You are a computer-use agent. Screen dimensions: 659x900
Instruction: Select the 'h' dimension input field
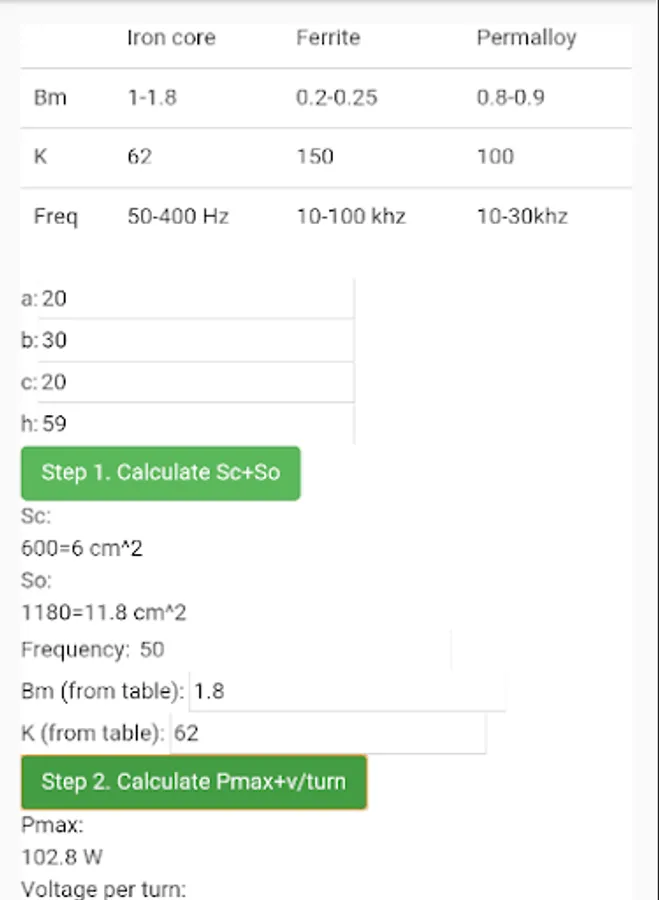tap(196, 424)
